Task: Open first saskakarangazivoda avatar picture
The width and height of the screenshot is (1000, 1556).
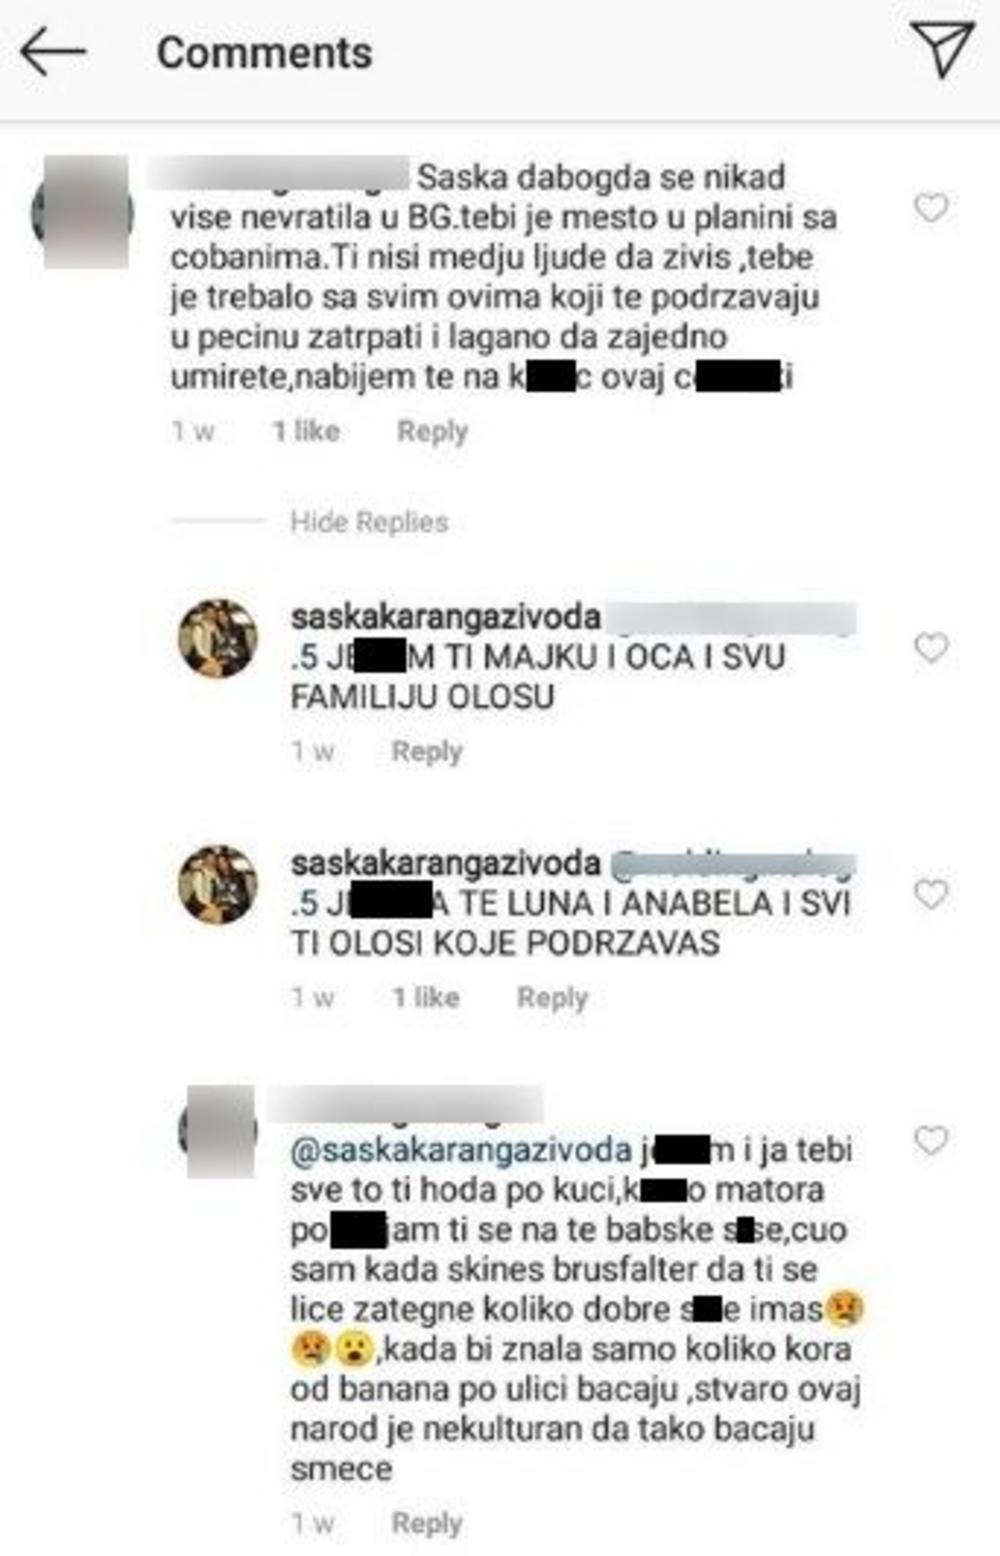Action: (x=217, y=638)
